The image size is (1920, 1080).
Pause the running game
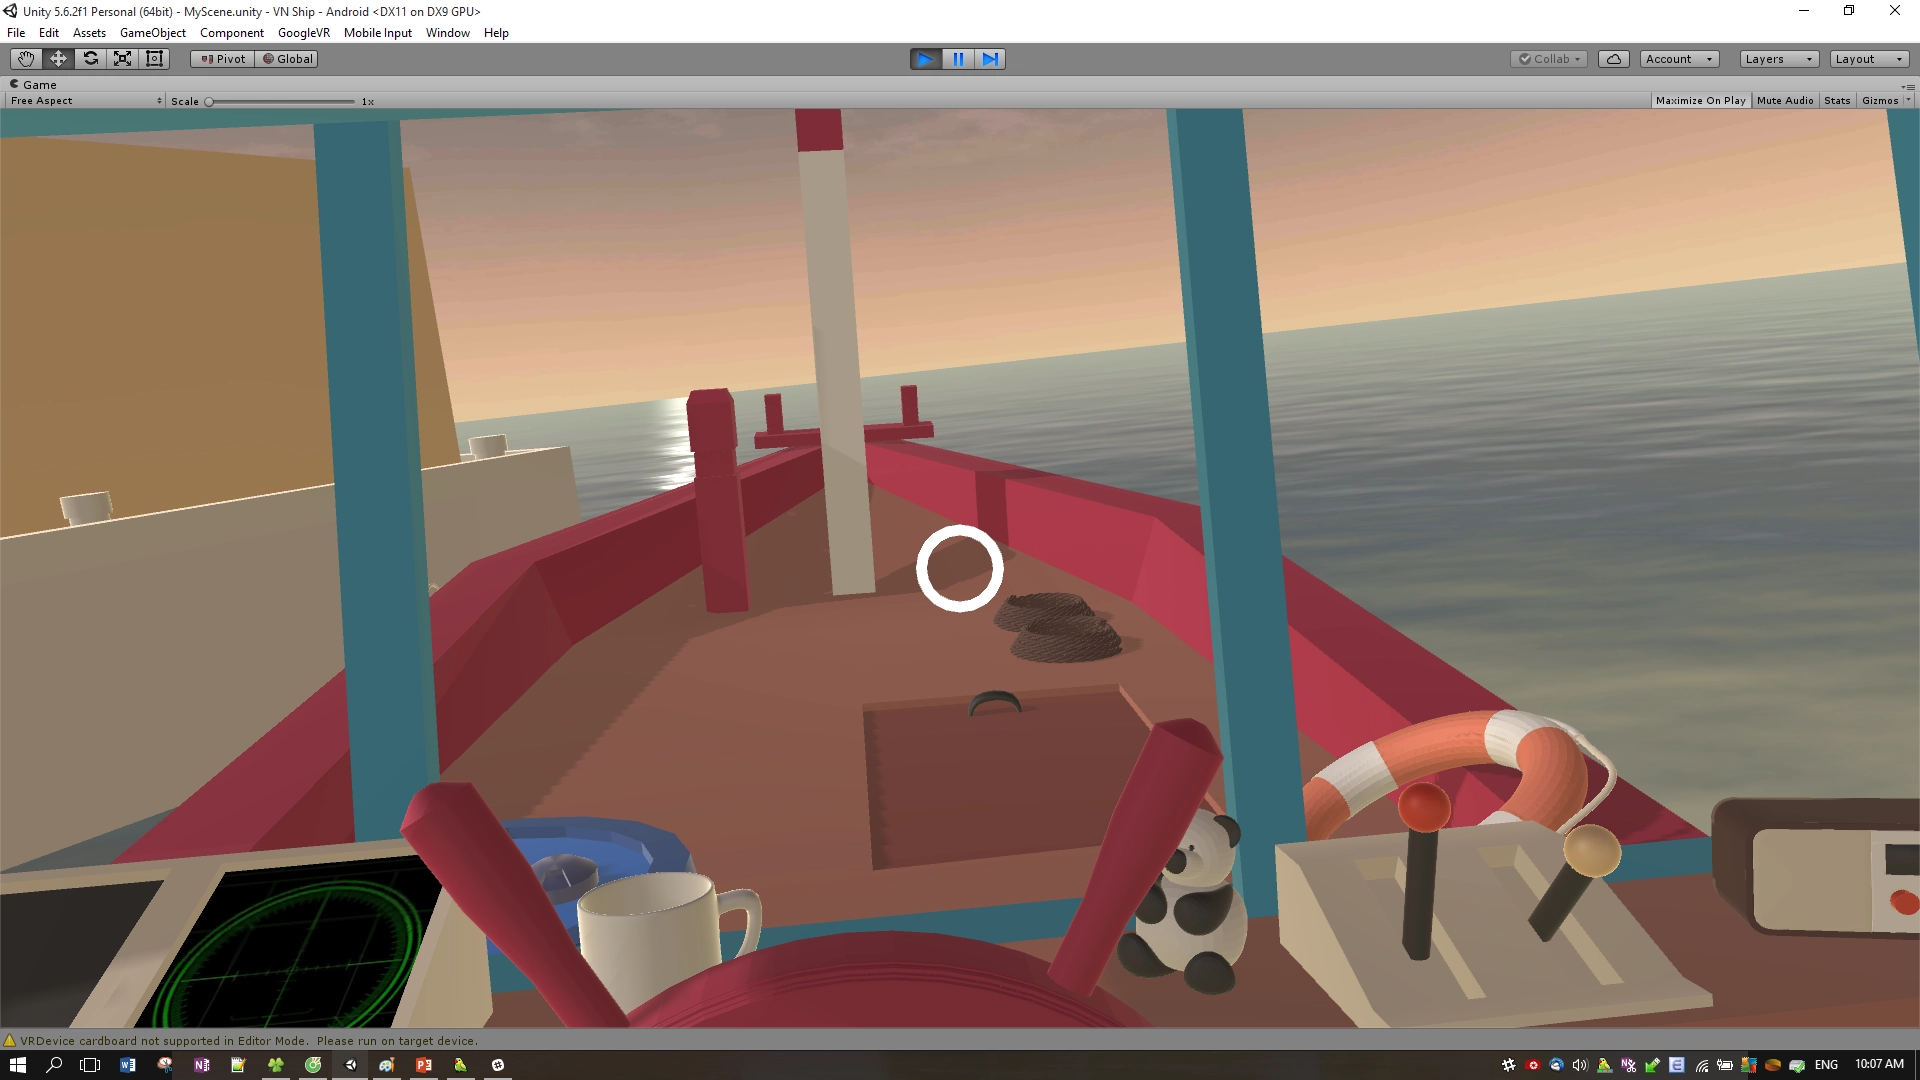(958, 59)
